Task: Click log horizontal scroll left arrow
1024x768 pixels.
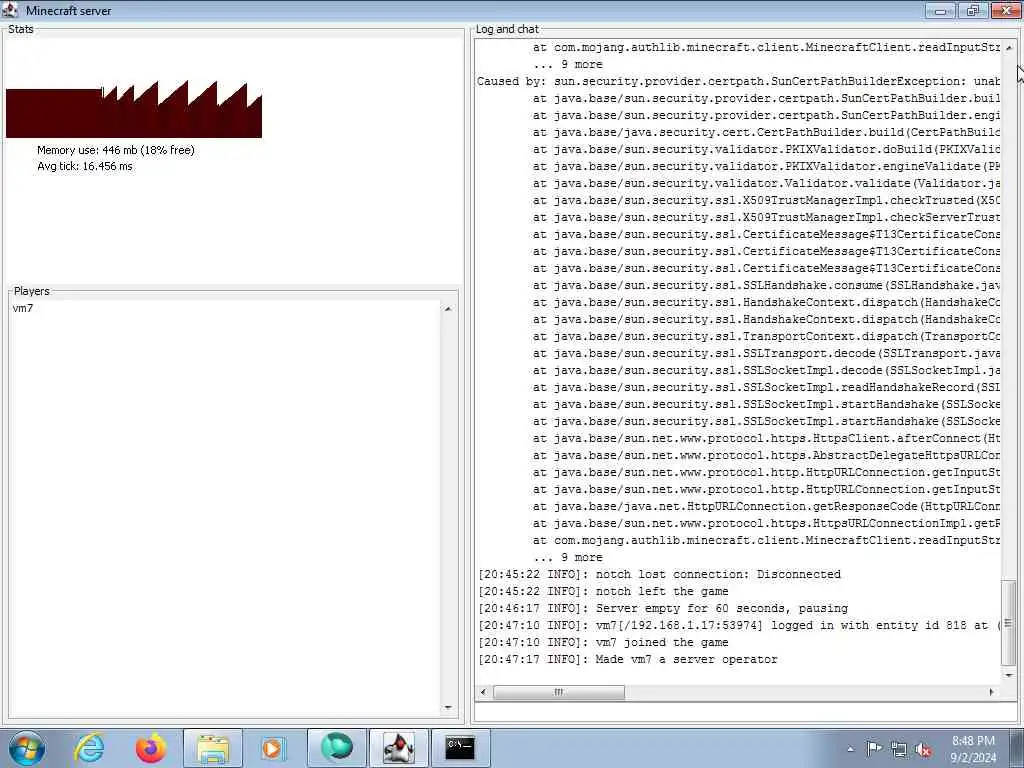Action: click(483, 692)
